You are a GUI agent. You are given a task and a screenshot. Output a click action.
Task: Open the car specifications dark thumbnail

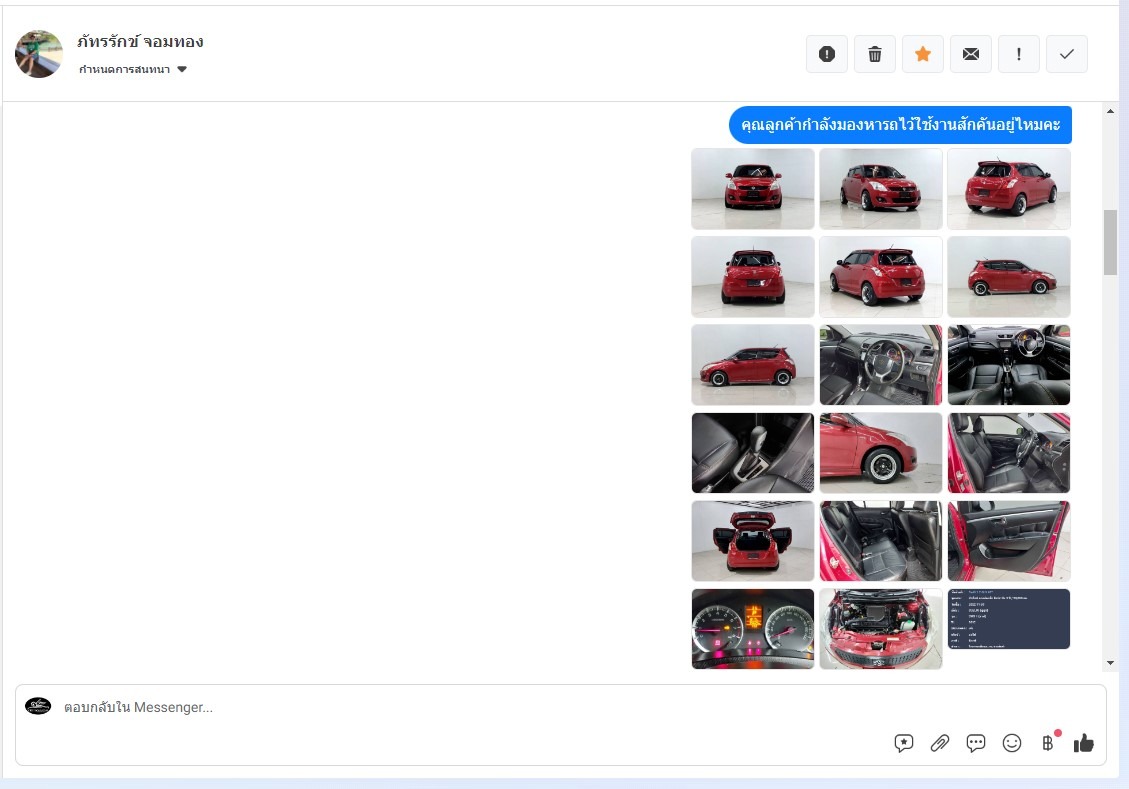pos(1008,619)
